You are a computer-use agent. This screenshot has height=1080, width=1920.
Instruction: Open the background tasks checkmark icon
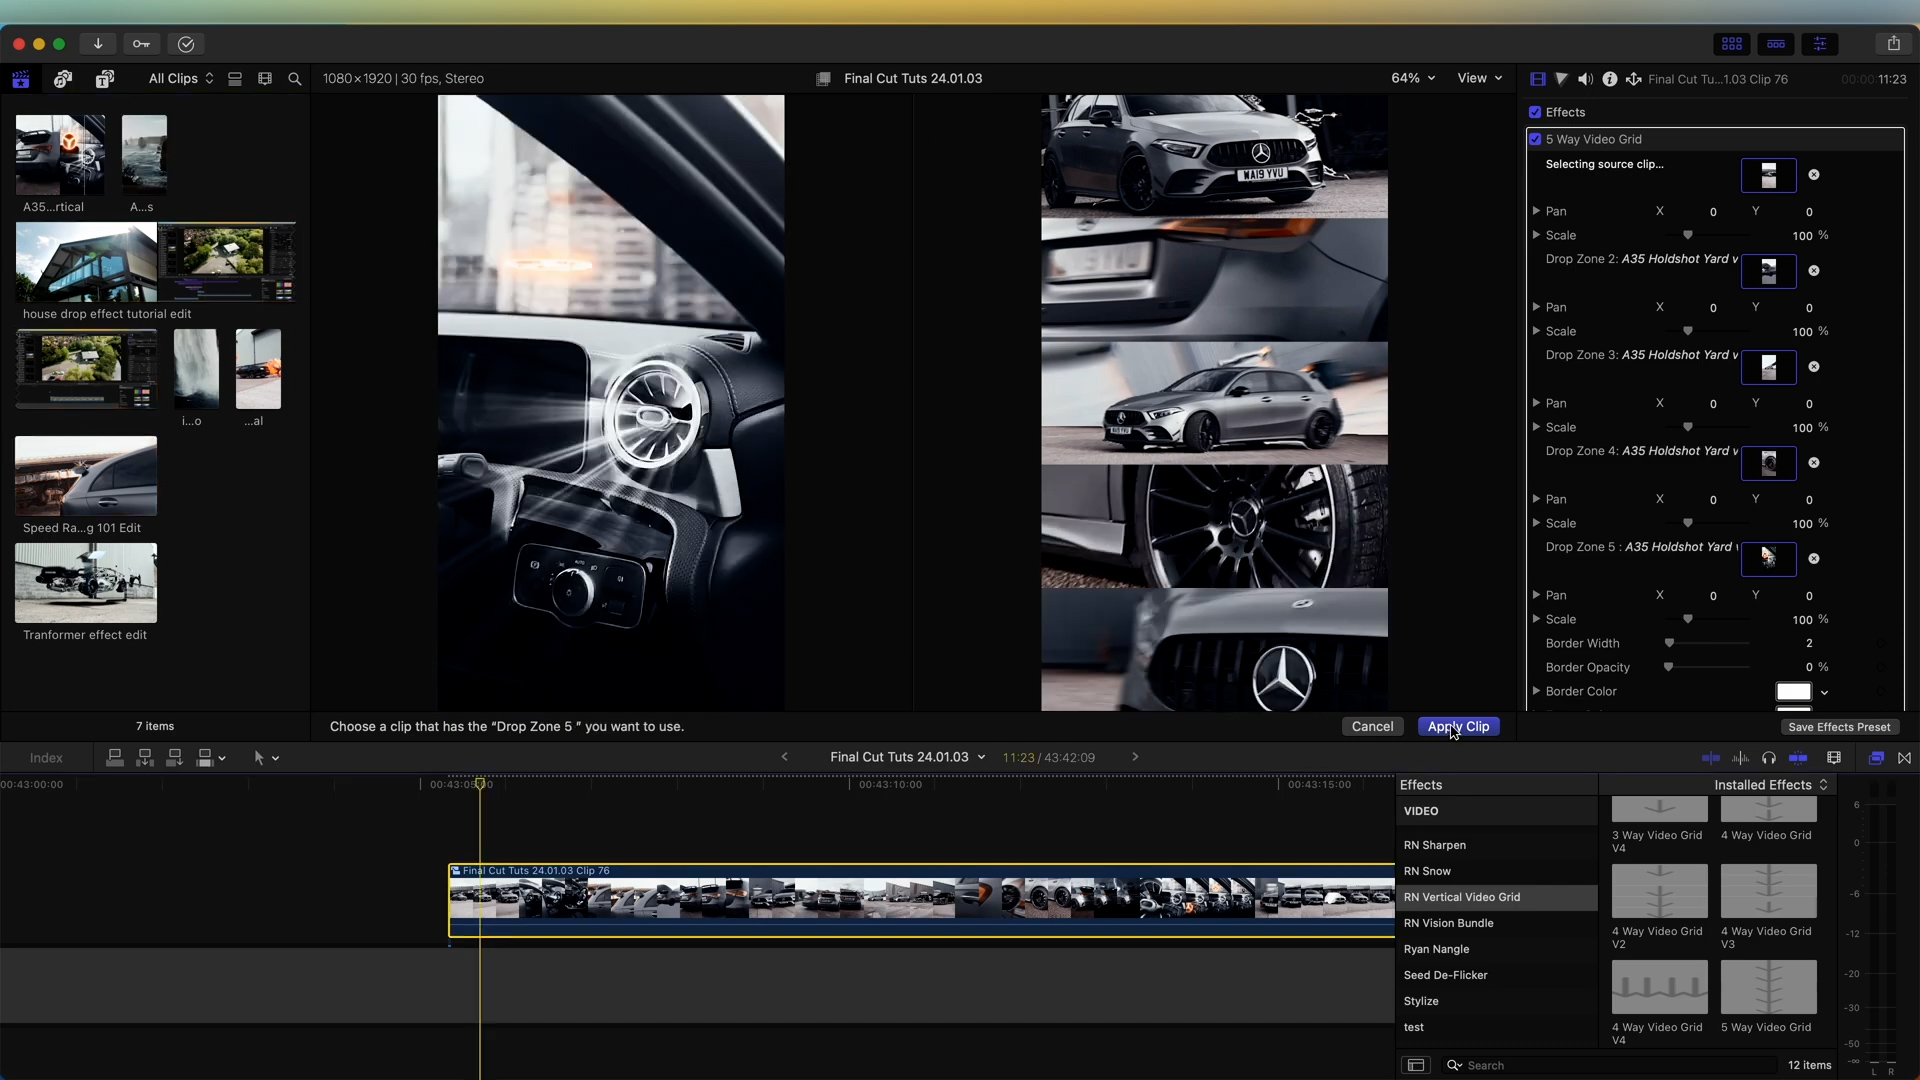point(186,44)
